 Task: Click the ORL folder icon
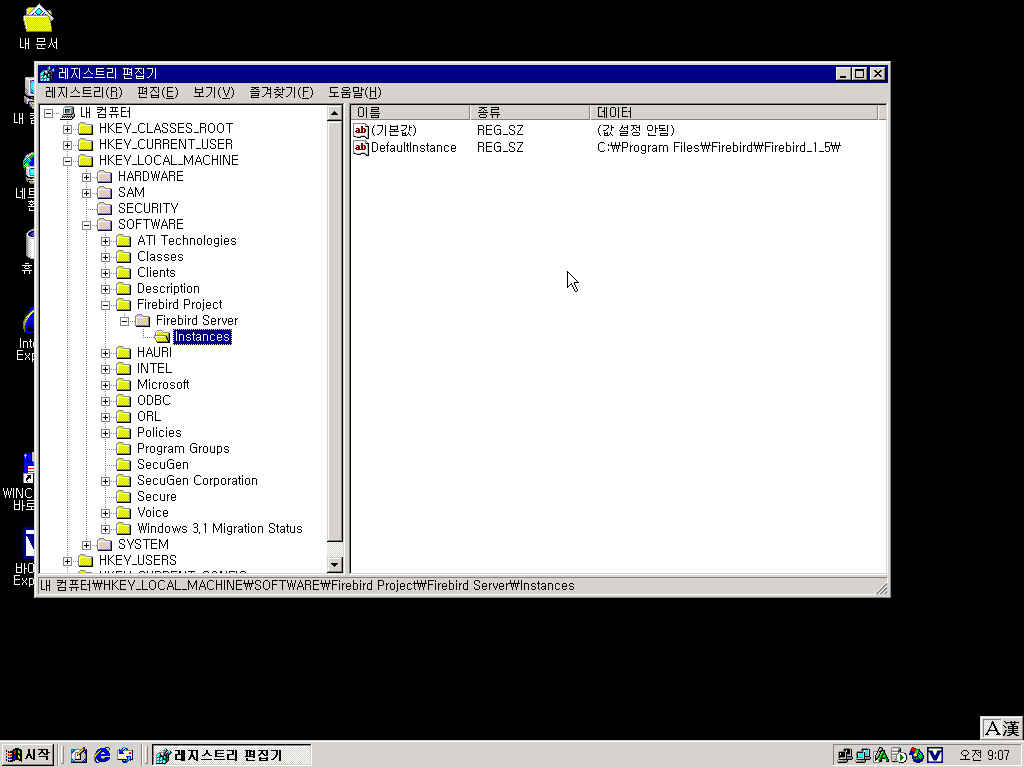click(123, 417)
